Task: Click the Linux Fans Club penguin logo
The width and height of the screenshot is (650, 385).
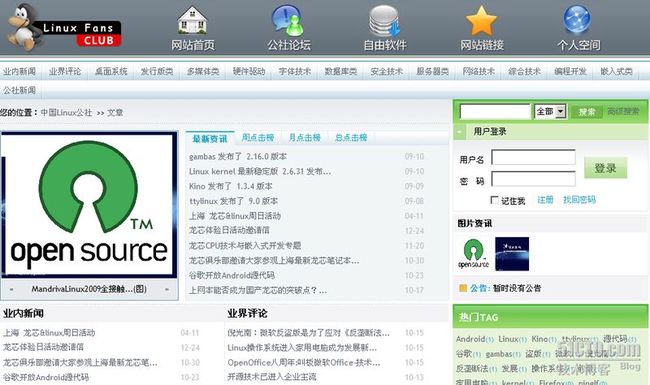Action: click(64, 27)
